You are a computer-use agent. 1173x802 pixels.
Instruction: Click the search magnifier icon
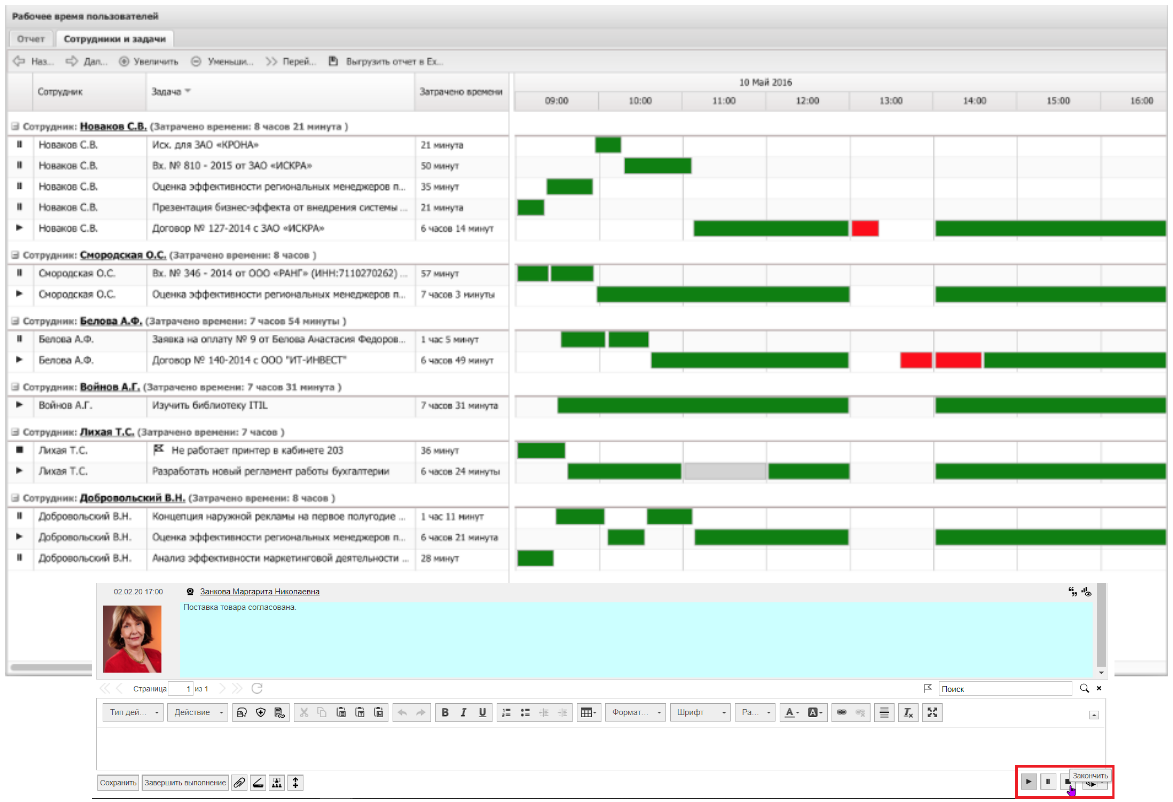point(1083,689)
